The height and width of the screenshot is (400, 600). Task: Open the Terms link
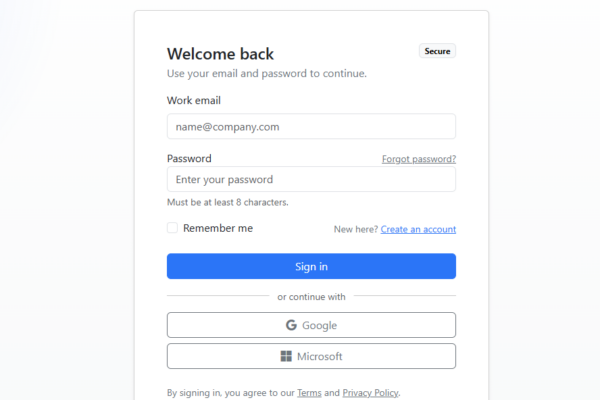tap(309, 393)
